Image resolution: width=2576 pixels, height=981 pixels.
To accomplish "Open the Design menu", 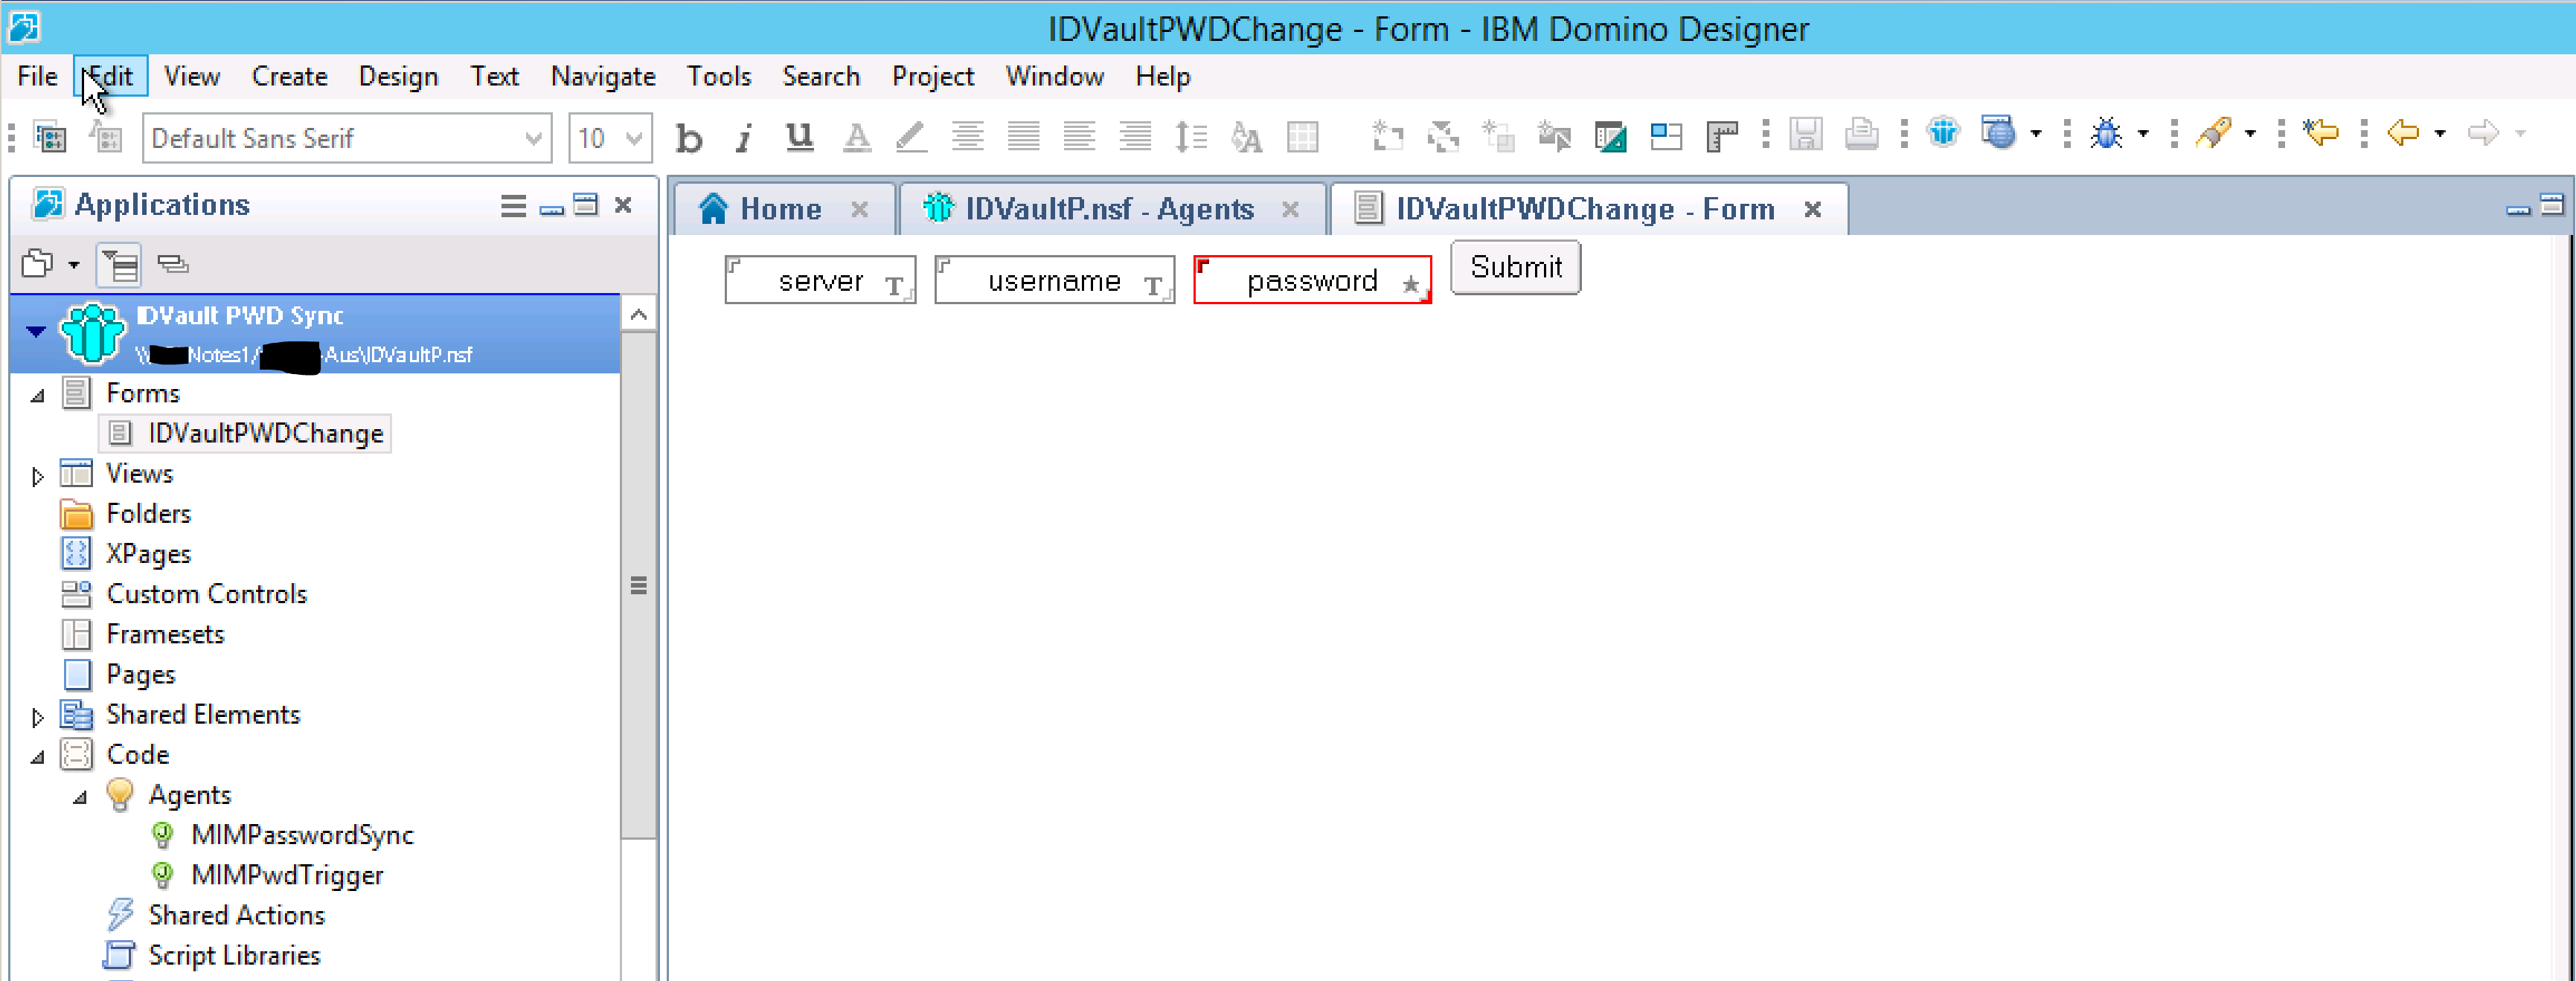I will coord(397,77).
